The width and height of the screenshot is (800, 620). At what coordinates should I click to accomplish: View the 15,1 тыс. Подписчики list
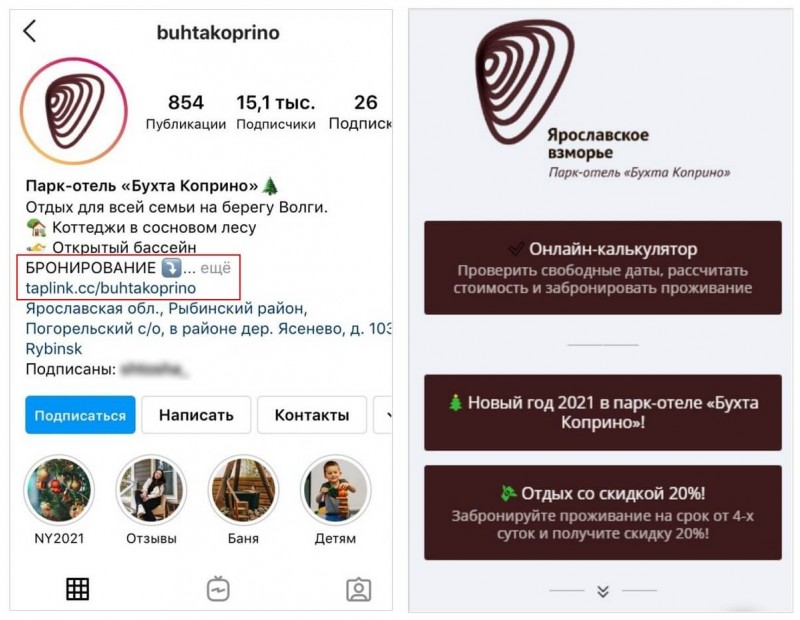pos(276,112)
